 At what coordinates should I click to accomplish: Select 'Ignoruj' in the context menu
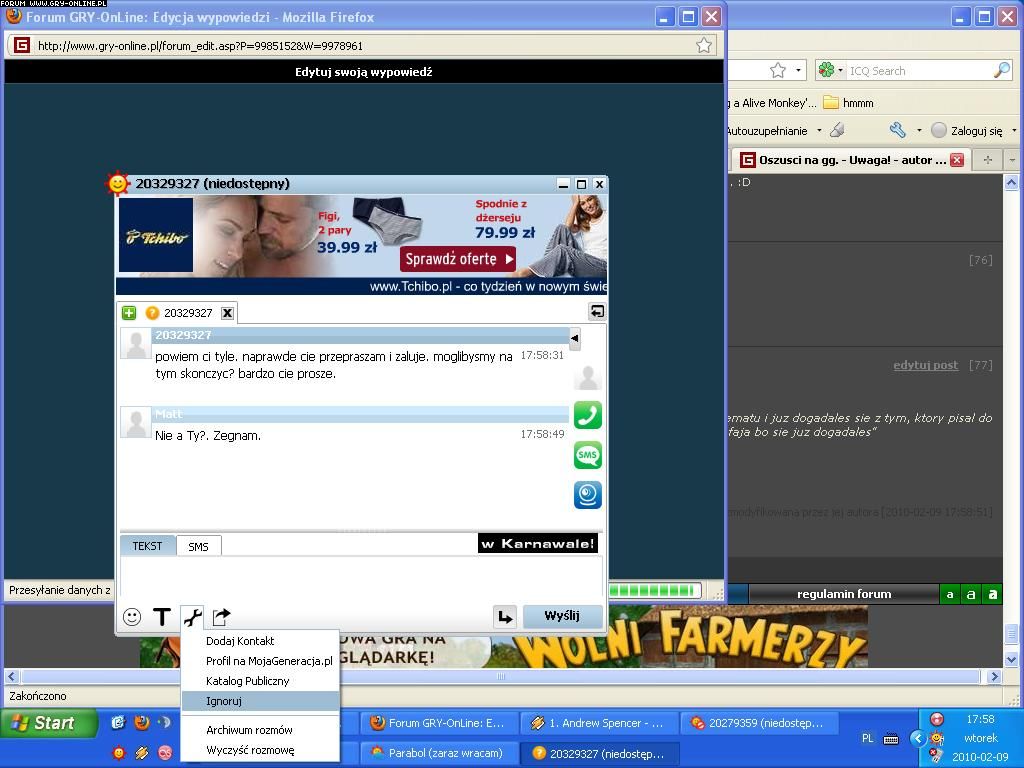click(x=260, y=701)
